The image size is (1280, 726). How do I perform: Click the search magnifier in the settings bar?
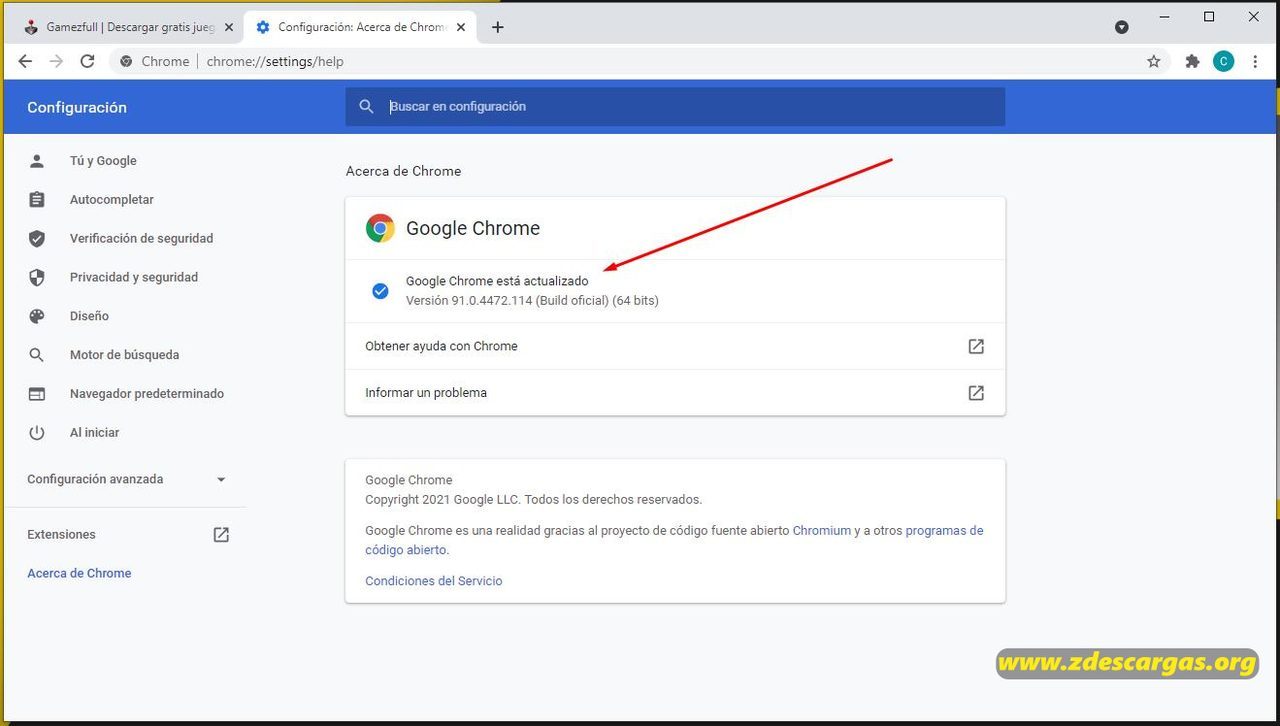pyautogui.click(x=367, y=106)
